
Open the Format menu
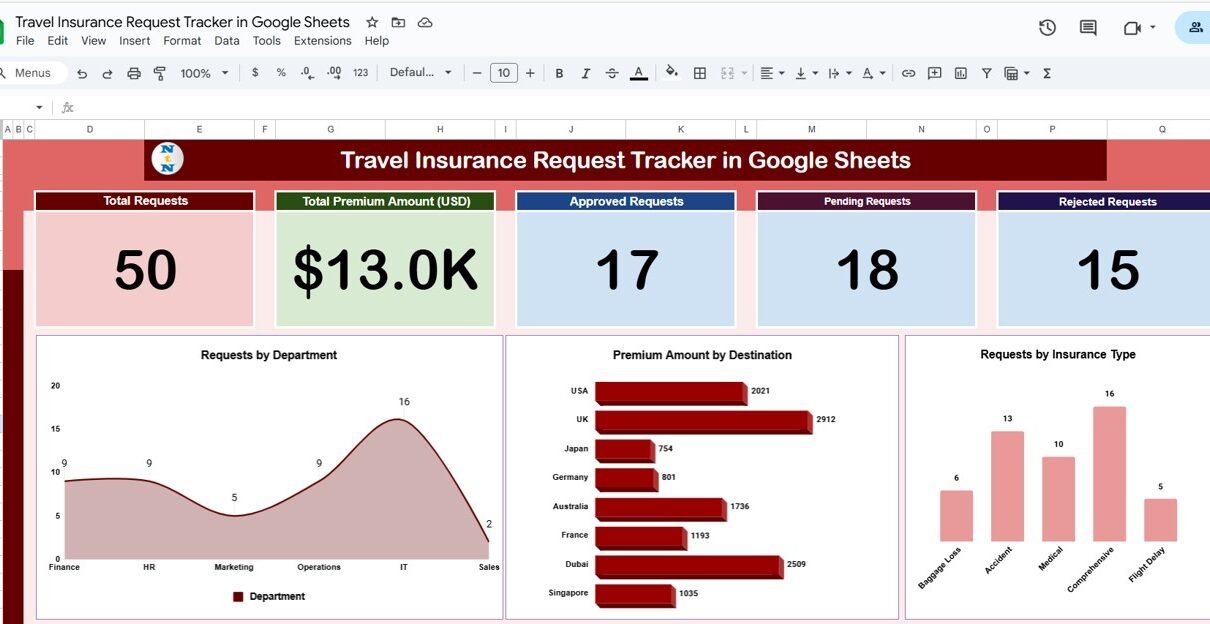(182, 41)
